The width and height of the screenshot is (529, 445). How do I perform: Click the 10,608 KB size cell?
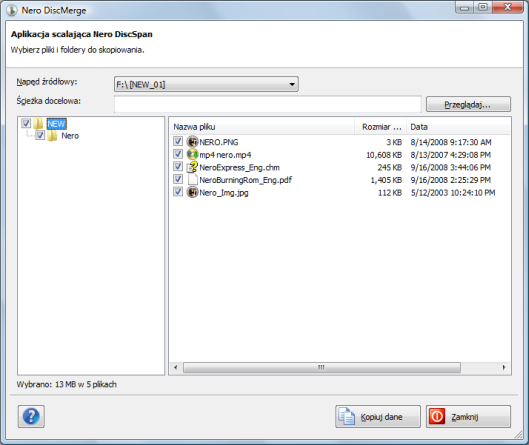click(x=384, y=155)
